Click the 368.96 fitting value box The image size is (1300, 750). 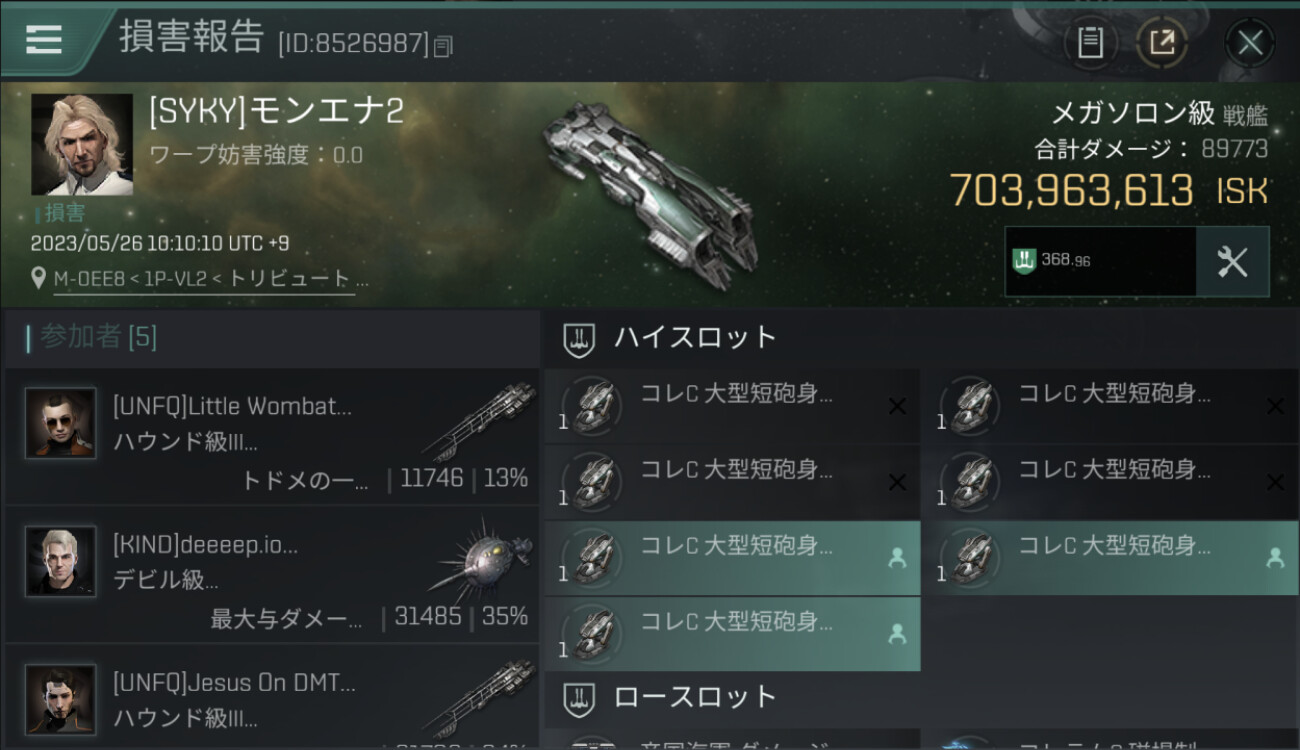pyautogui.click(x=1100, y=262)
